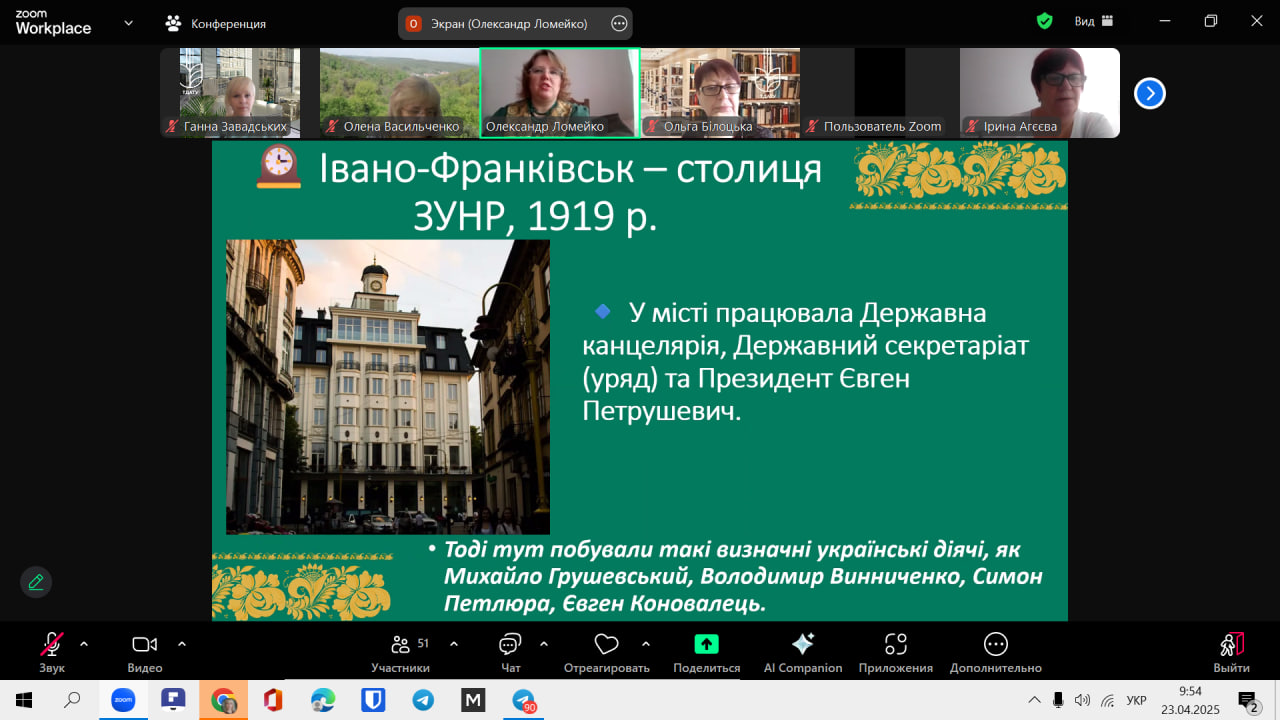Open Bitwarden from the taskbar
Viewport: 1280px width, 720px height.
pos(373,700)
